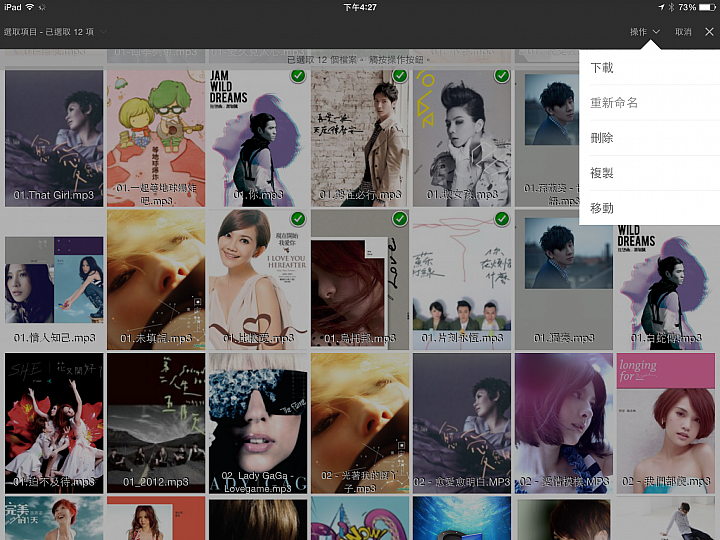Select the 02 - 光著我的腳丫子.mp3 file
The height and width of the screenshot is (540, 720).
click(360, 423)
